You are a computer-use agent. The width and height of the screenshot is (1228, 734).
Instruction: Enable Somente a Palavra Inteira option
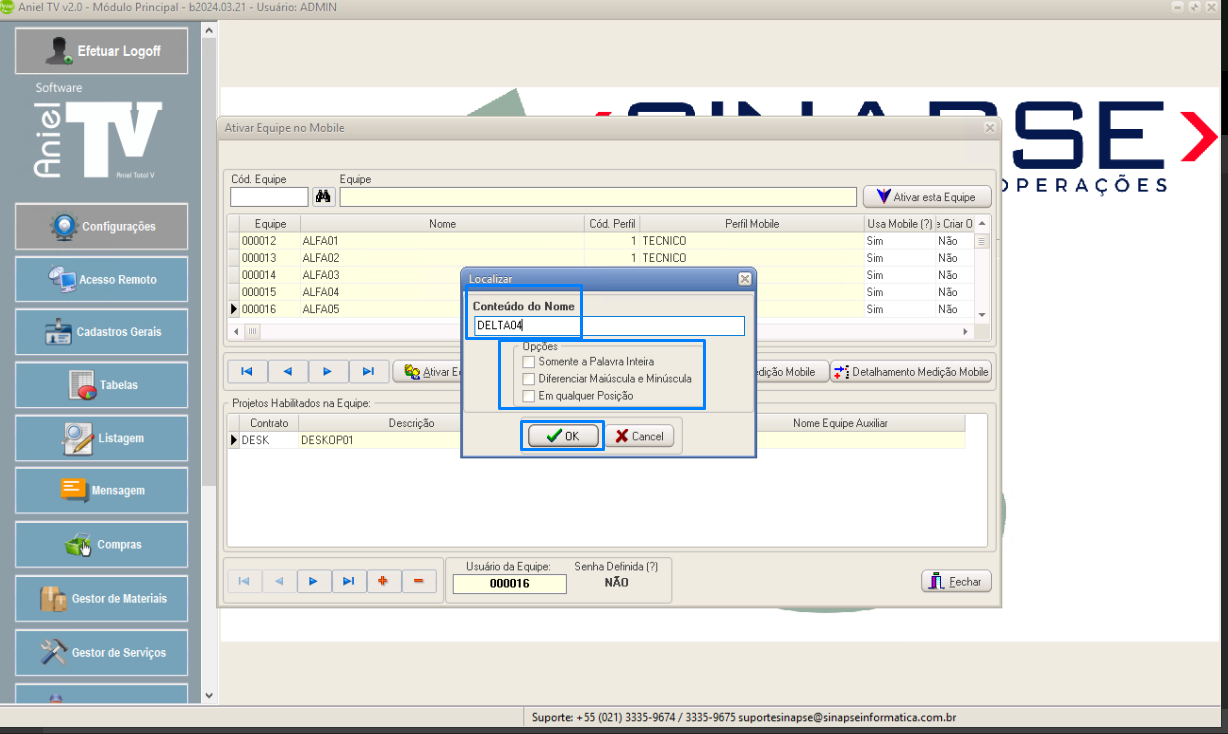(529, 361)
